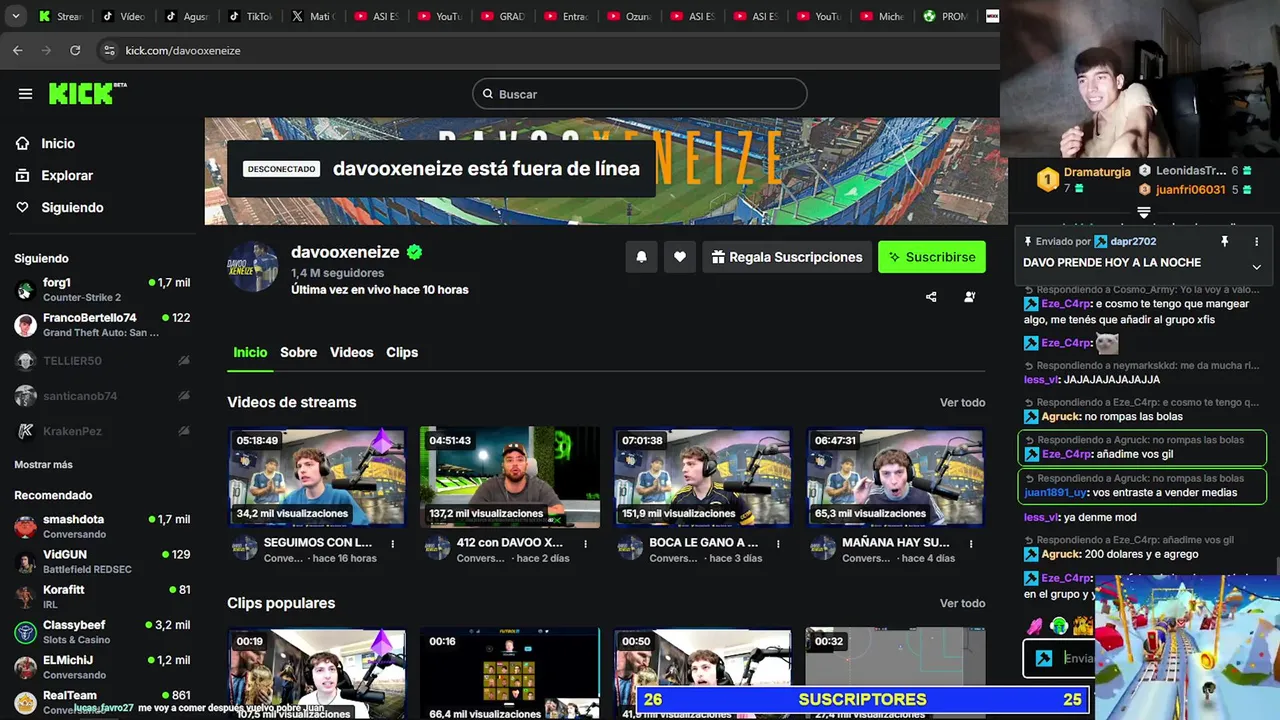The height and width of the screenshot is (720, 1280).
Task: Click the share icon under Suscribirse
Action: pyautogui.click(x=931, y=297)
